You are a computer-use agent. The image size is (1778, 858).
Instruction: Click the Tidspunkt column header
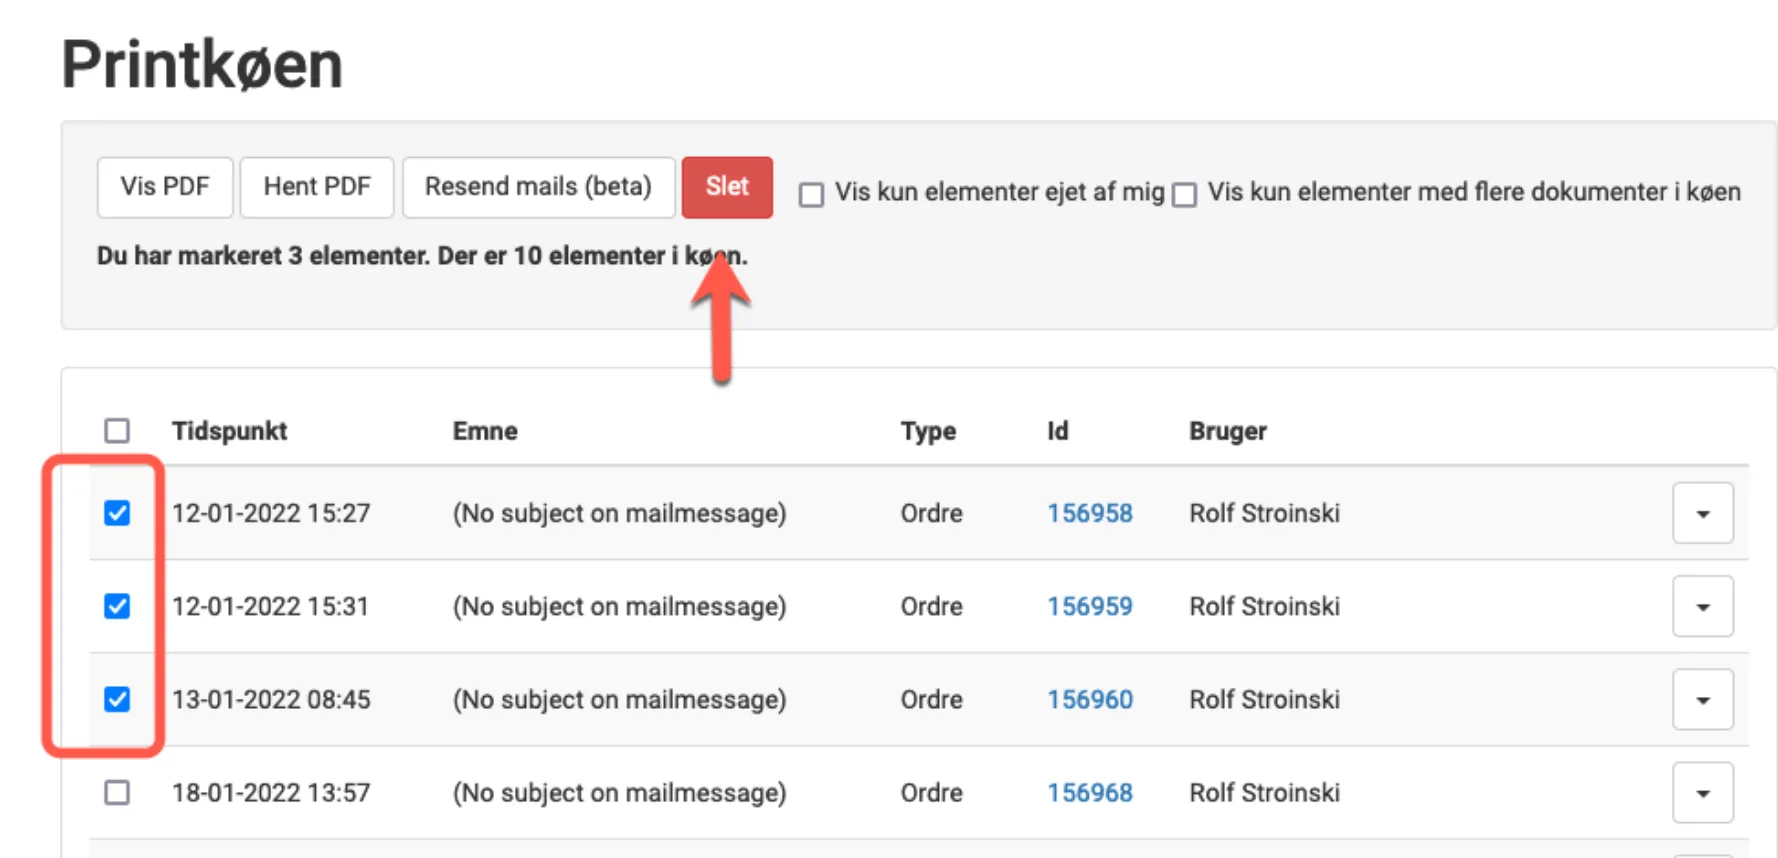[x=229, y=431]
